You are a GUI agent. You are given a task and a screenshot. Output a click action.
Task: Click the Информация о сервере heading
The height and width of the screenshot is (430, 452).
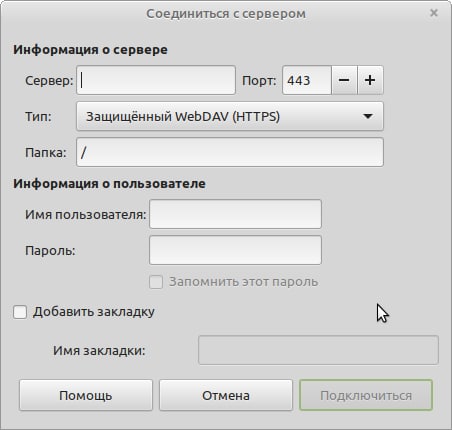point(90,50)
